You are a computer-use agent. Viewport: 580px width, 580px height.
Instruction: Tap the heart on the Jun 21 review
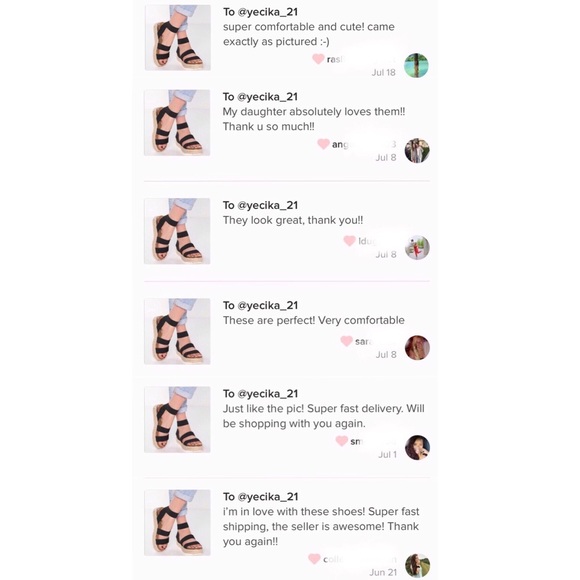(x=314, y=559)
